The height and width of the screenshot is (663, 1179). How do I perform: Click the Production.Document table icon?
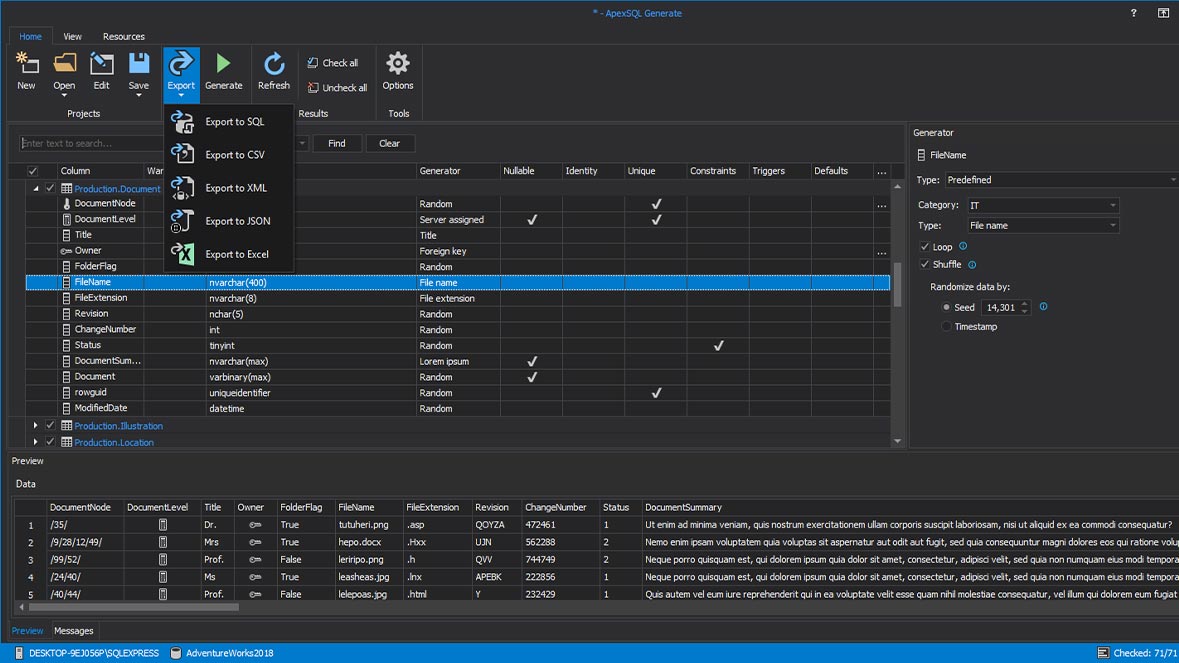pyautogui.click(x=66, y=188)
